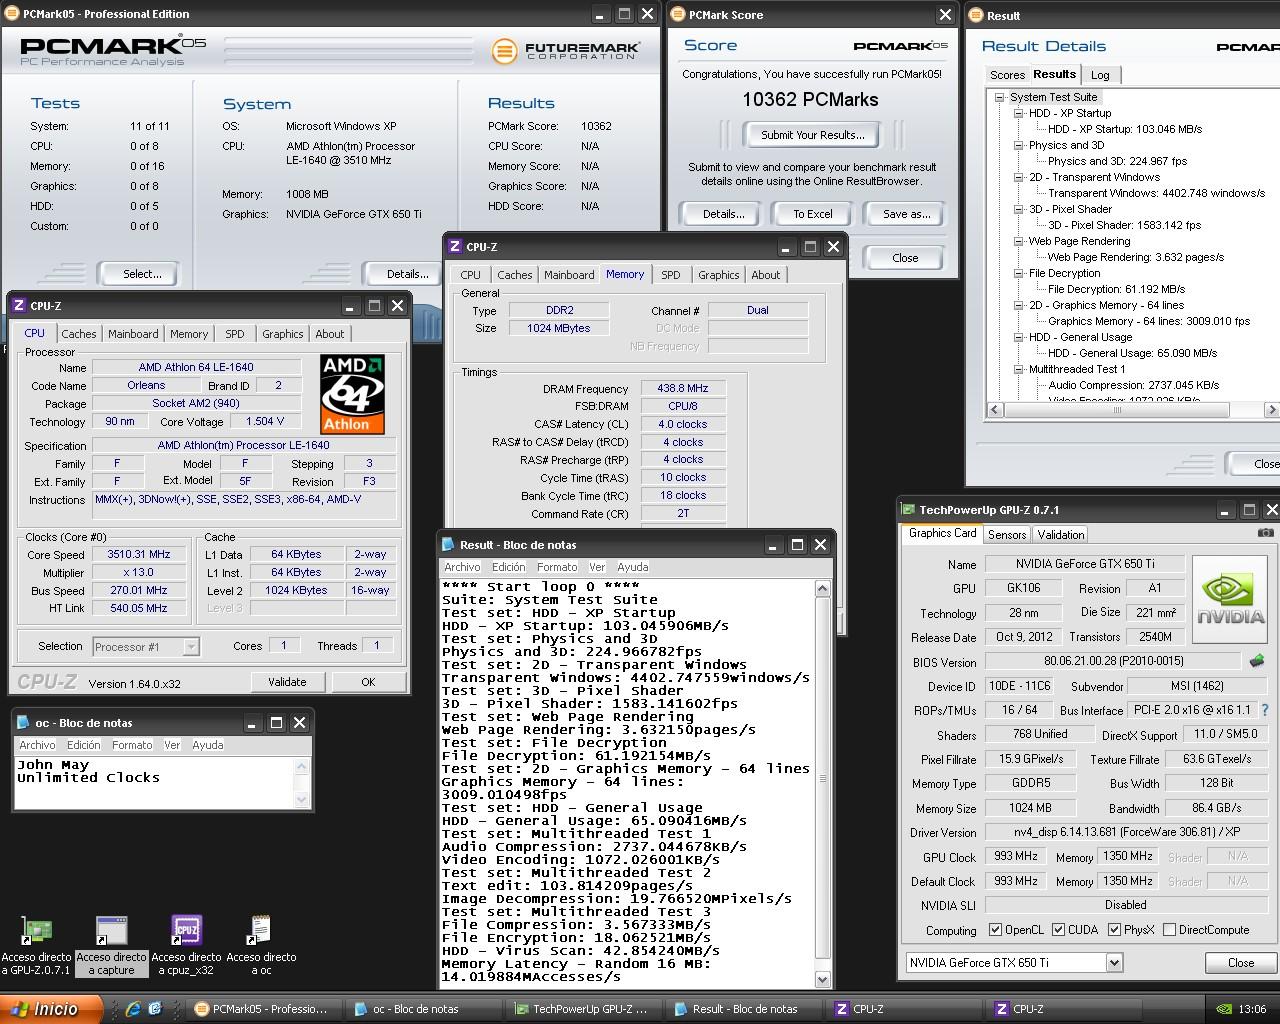The image size is (1280, 1024).
Task: Toggle the OpenCL checkbox in GPU-Z
Action: click(x=995, y=930)
